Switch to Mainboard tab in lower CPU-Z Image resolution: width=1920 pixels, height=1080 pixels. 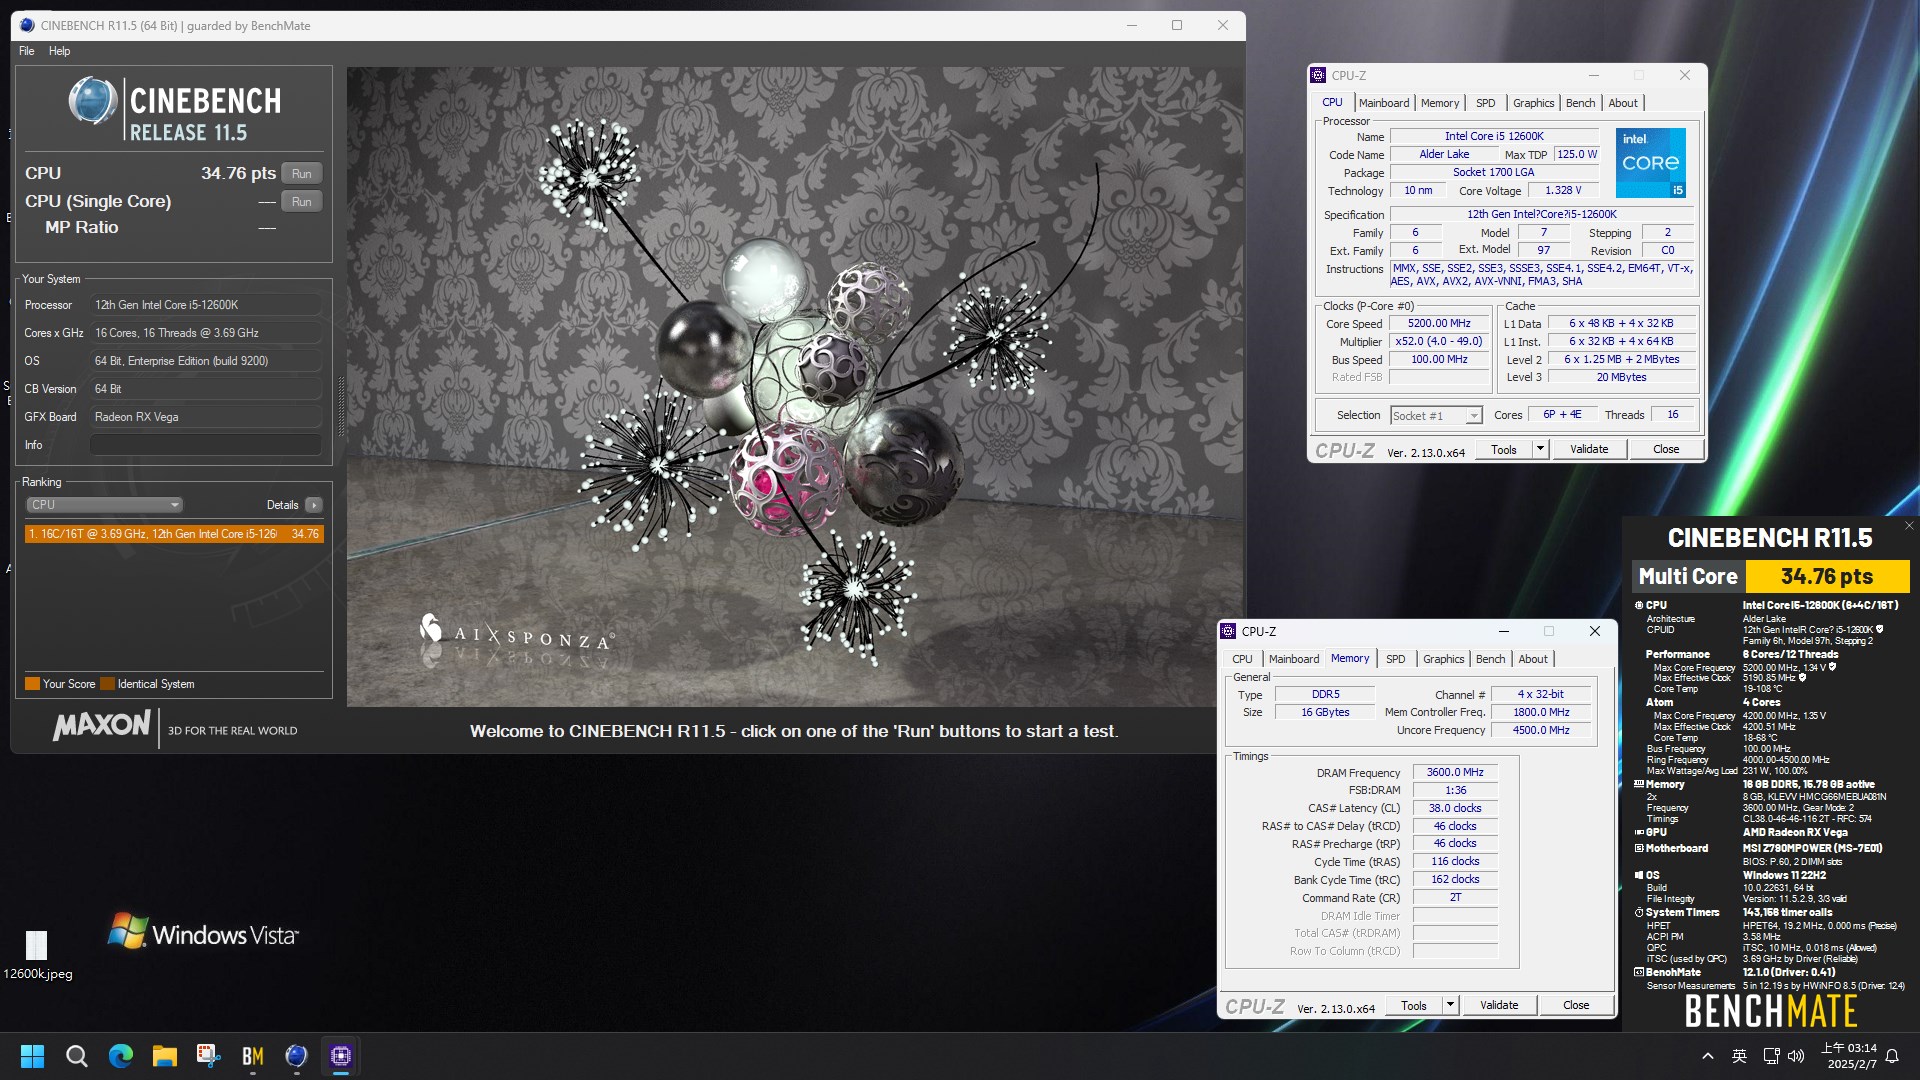pos(1294,659)
